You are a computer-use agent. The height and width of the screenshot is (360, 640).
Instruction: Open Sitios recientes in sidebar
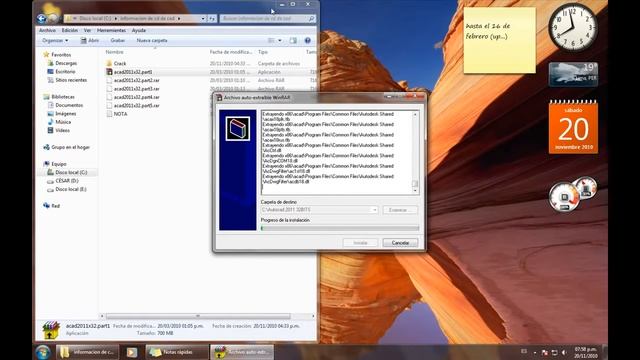[71, 80]
